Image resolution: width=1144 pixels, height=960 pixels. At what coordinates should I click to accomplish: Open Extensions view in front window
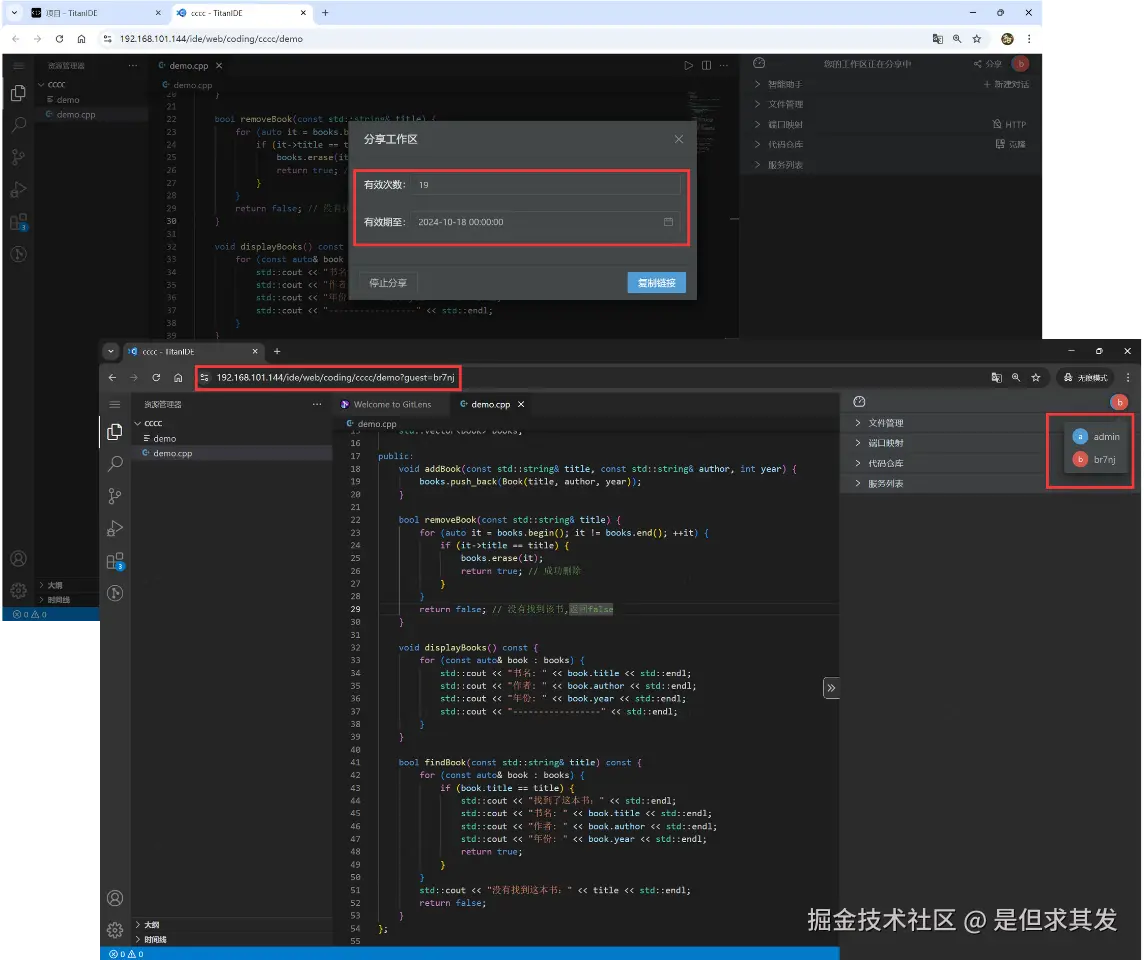pos(115,561)
